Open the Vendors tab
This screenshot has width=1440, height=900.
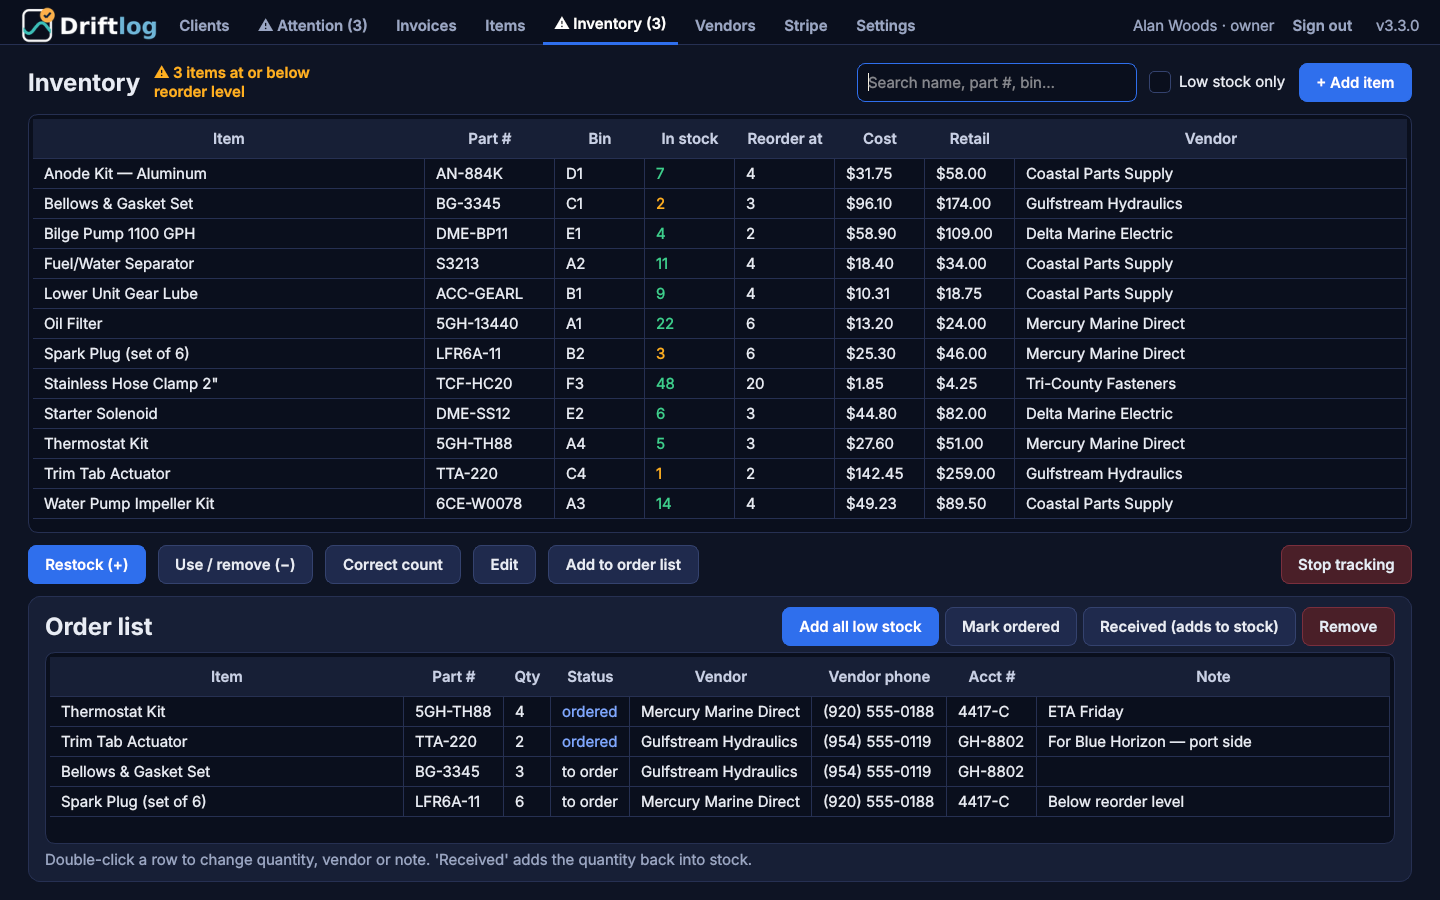click(725, 25)
